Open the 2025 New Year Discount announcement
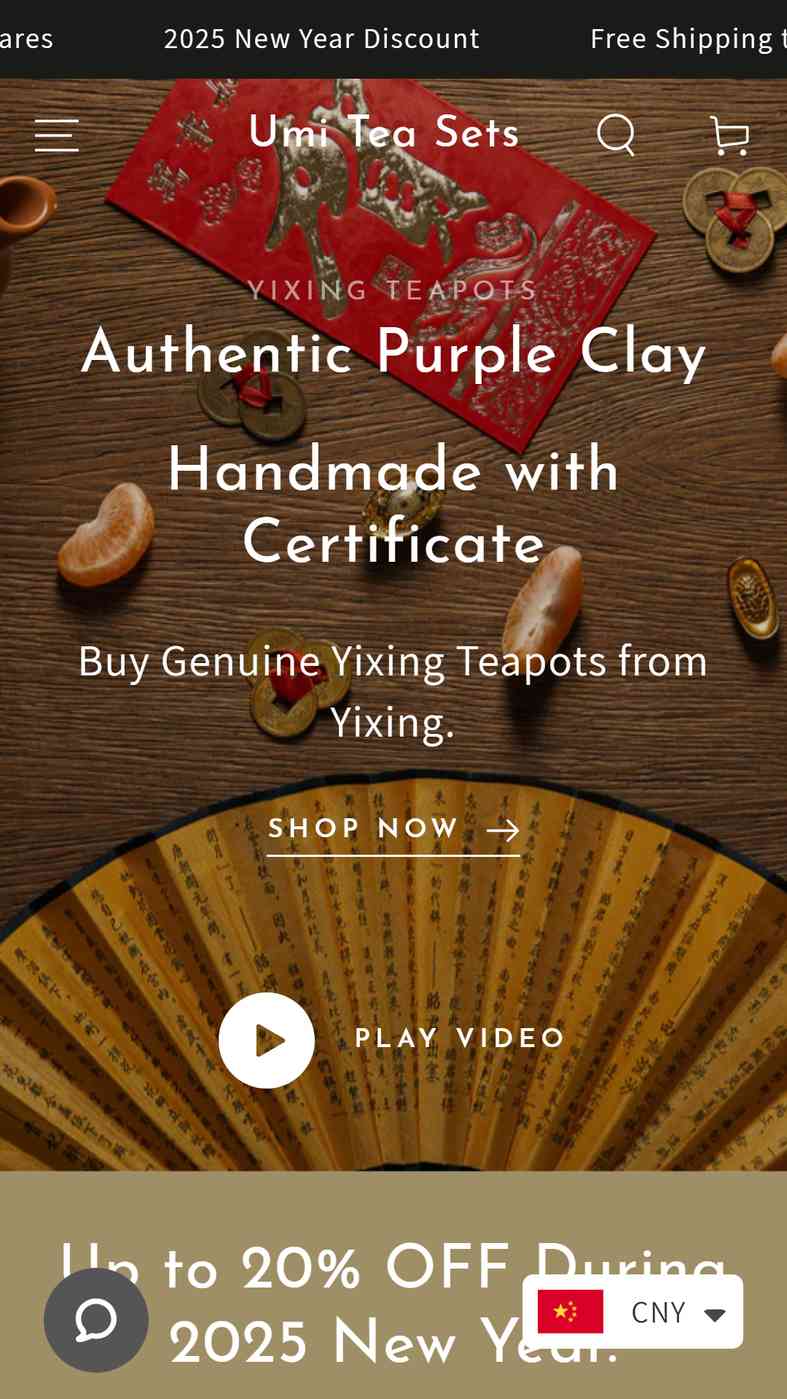The height and width of the screenshot is (1399, 787). [x=322, y=38]
